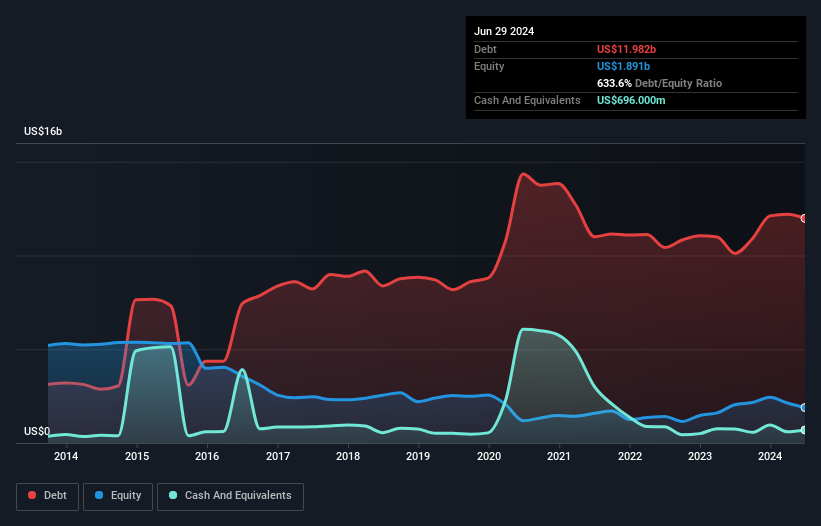Image resolution: width=821 pixels, height=526 pixels.
Task: Toggle the Equity legend button
Action: pos(118,496)
